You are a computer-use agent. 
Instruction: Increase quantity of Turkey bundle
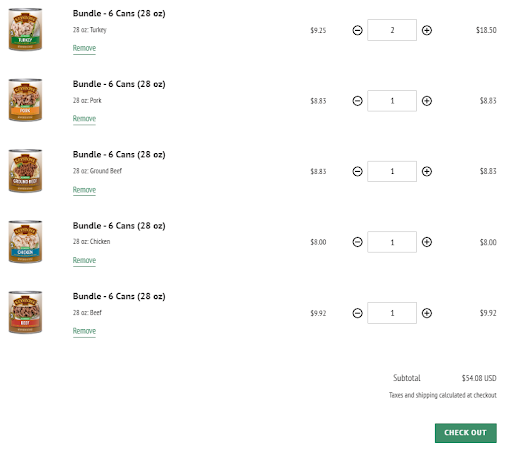427,30
